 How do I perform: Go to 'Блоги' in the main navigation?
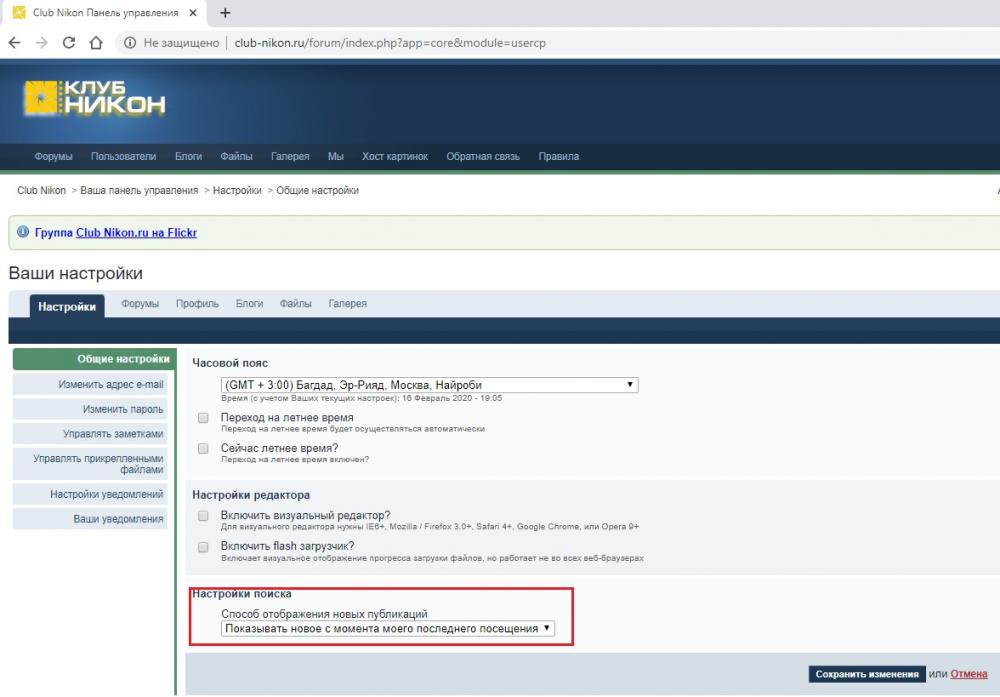tap(188, 156)
